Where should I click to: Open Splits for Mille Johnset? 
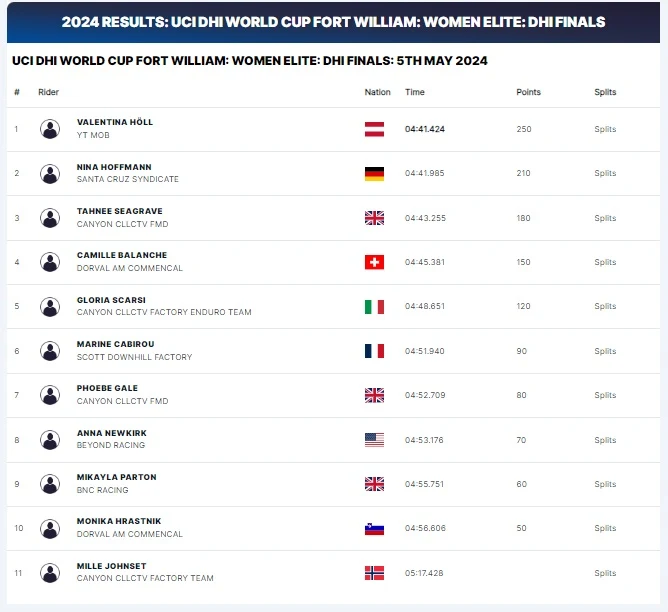[605, 573]
